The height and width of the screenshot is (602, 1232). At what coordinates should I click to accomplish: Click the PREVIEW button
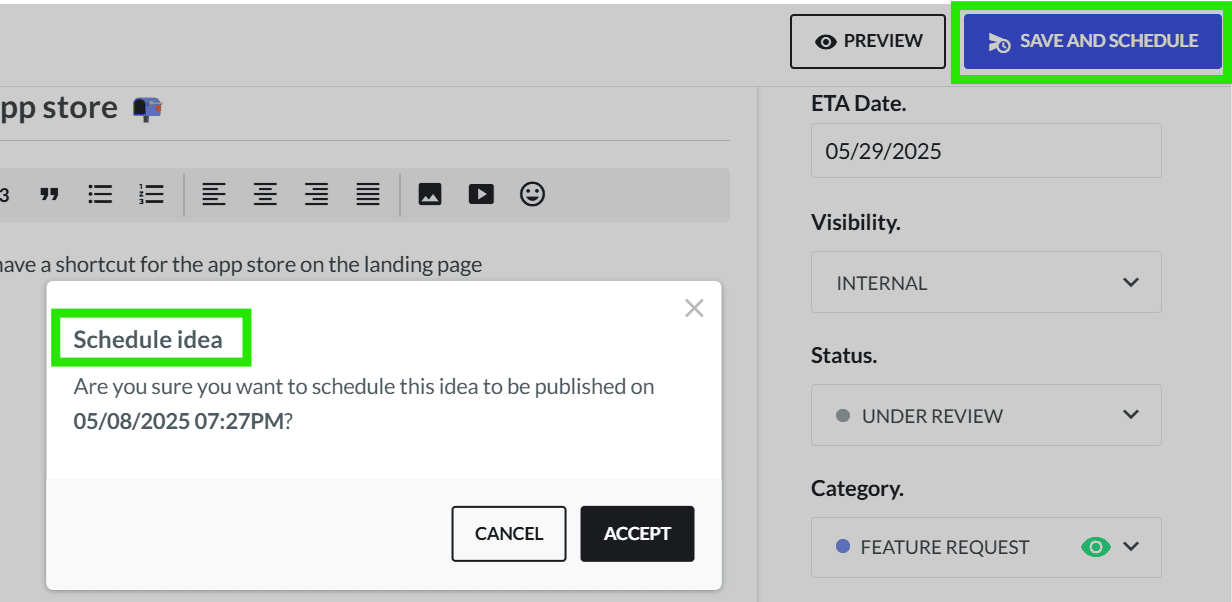[x=868, y=41]
